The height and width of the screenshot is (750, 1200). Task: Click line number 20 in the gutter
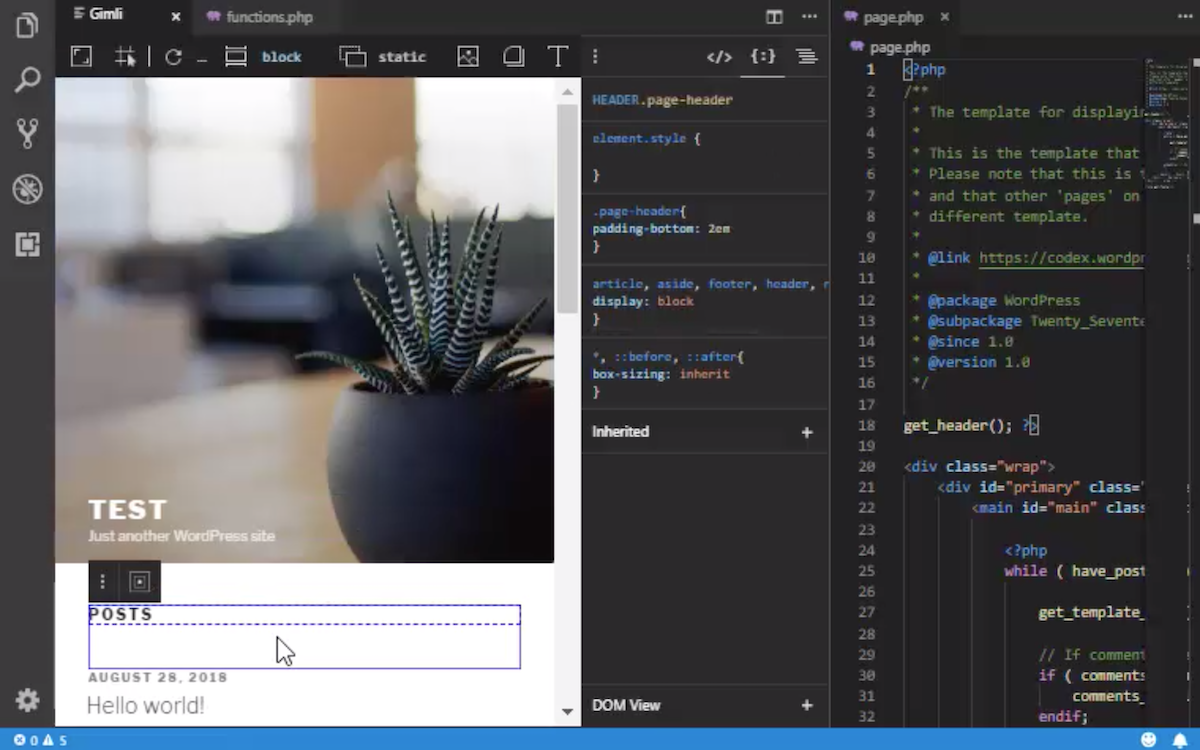click(x=866, y=466)
